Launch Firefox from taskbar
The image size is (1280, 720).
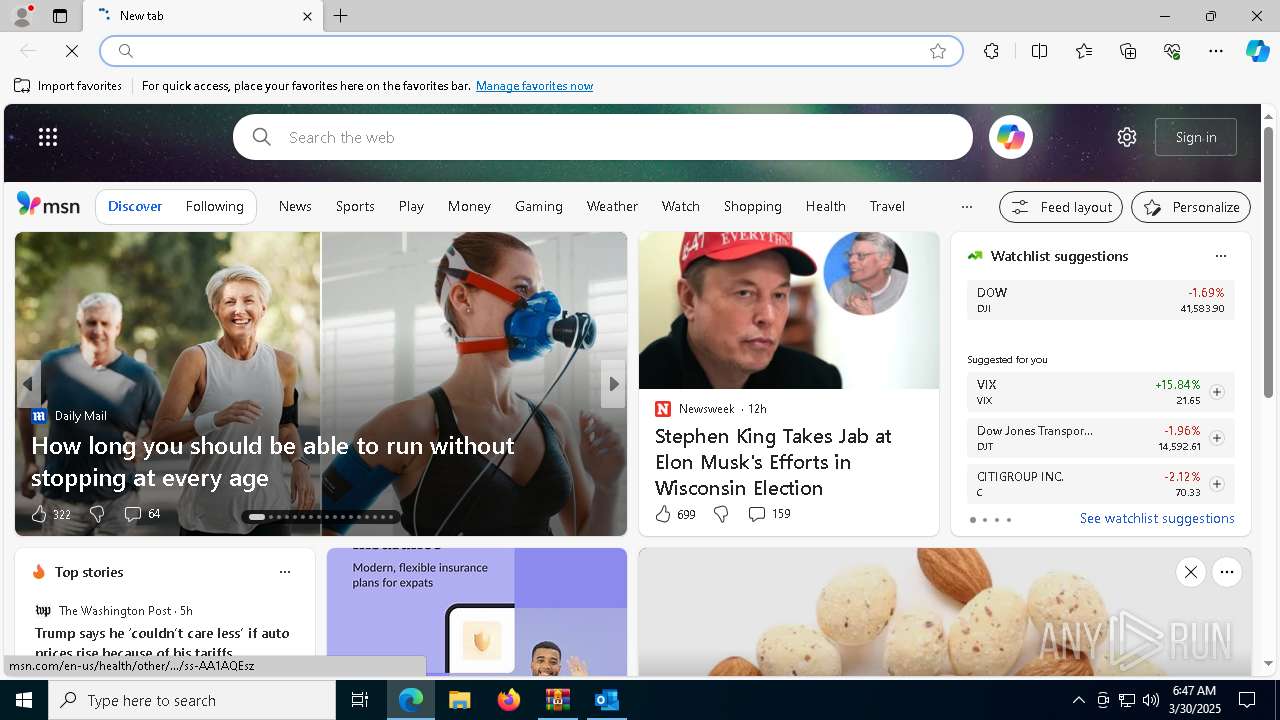tap(508, 700)
